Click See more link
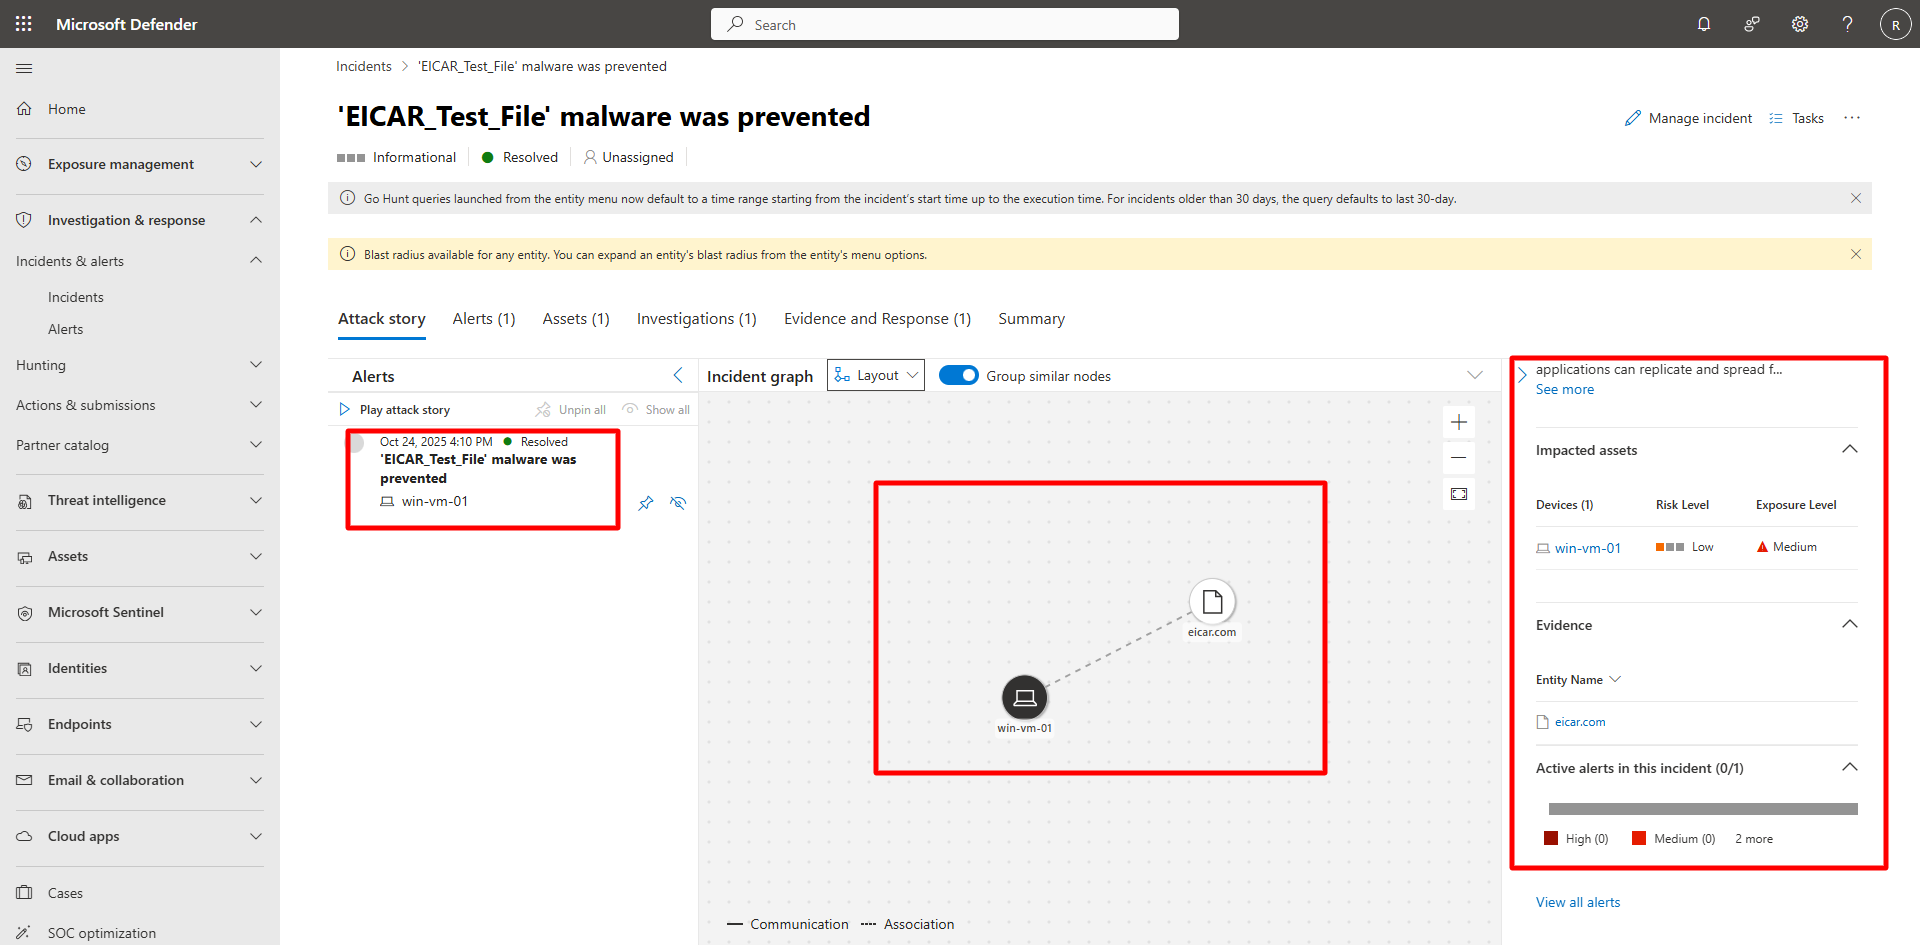The width and height of the screenshot is (1920, 945). click(x=1565, y=390)
